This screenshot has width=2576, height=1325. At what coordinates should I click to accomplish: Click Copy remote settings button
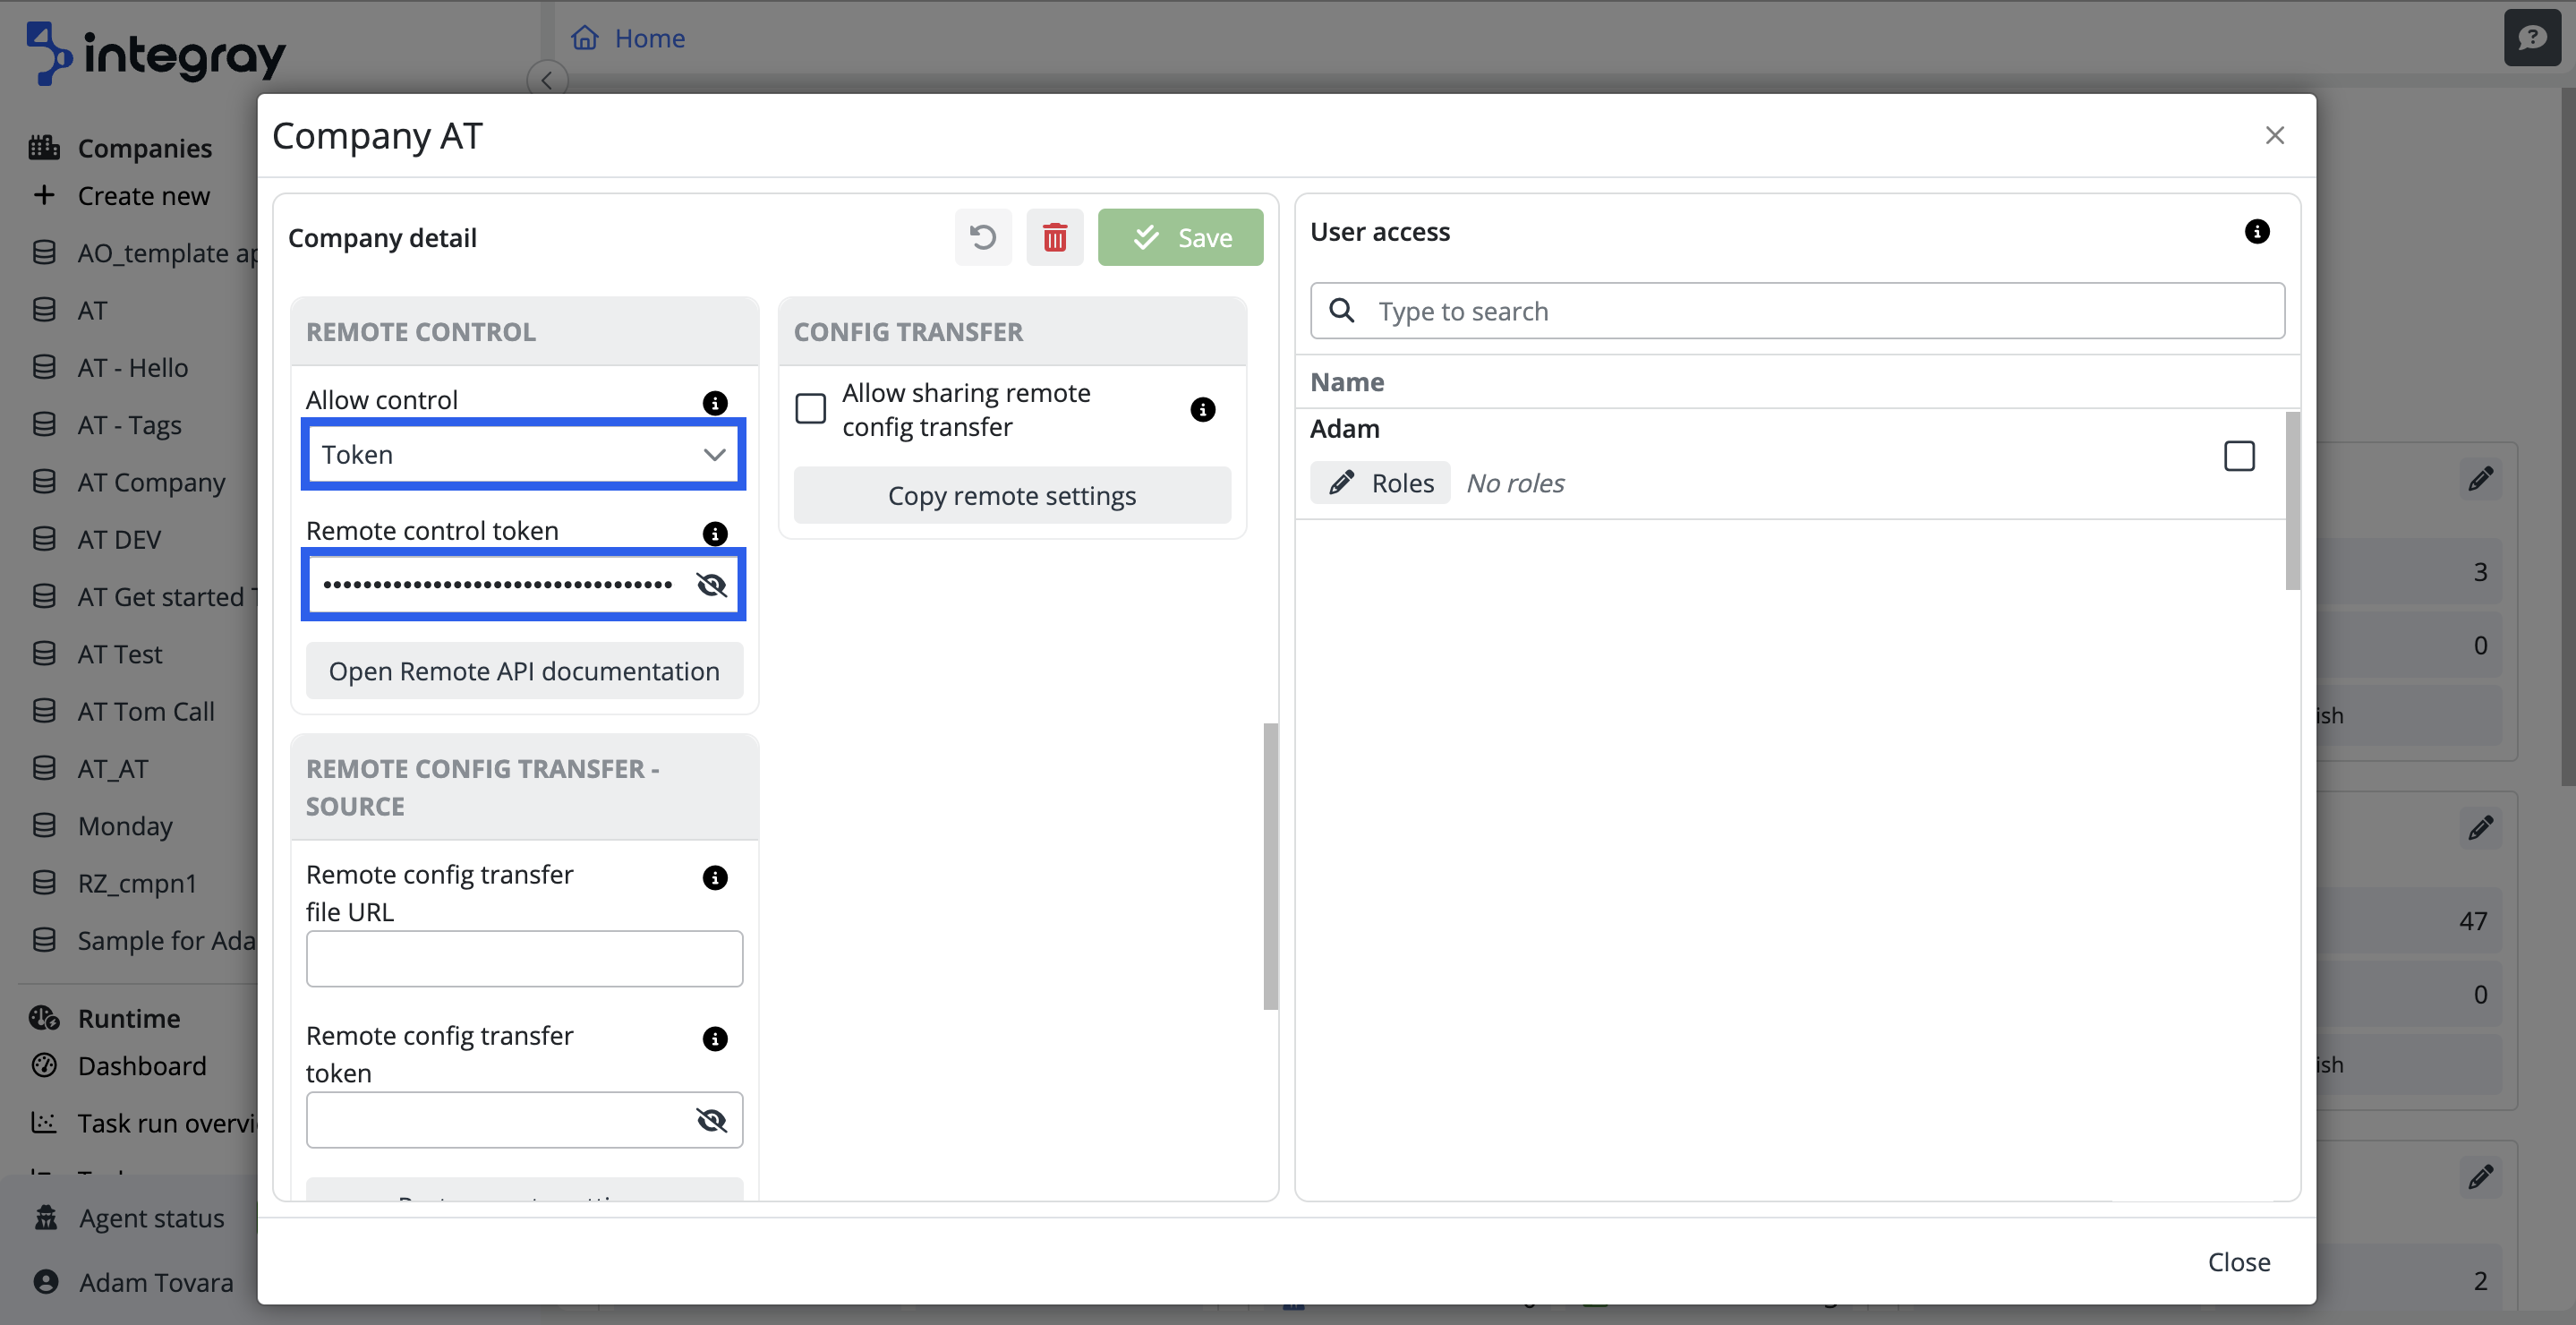point(1011,495)
